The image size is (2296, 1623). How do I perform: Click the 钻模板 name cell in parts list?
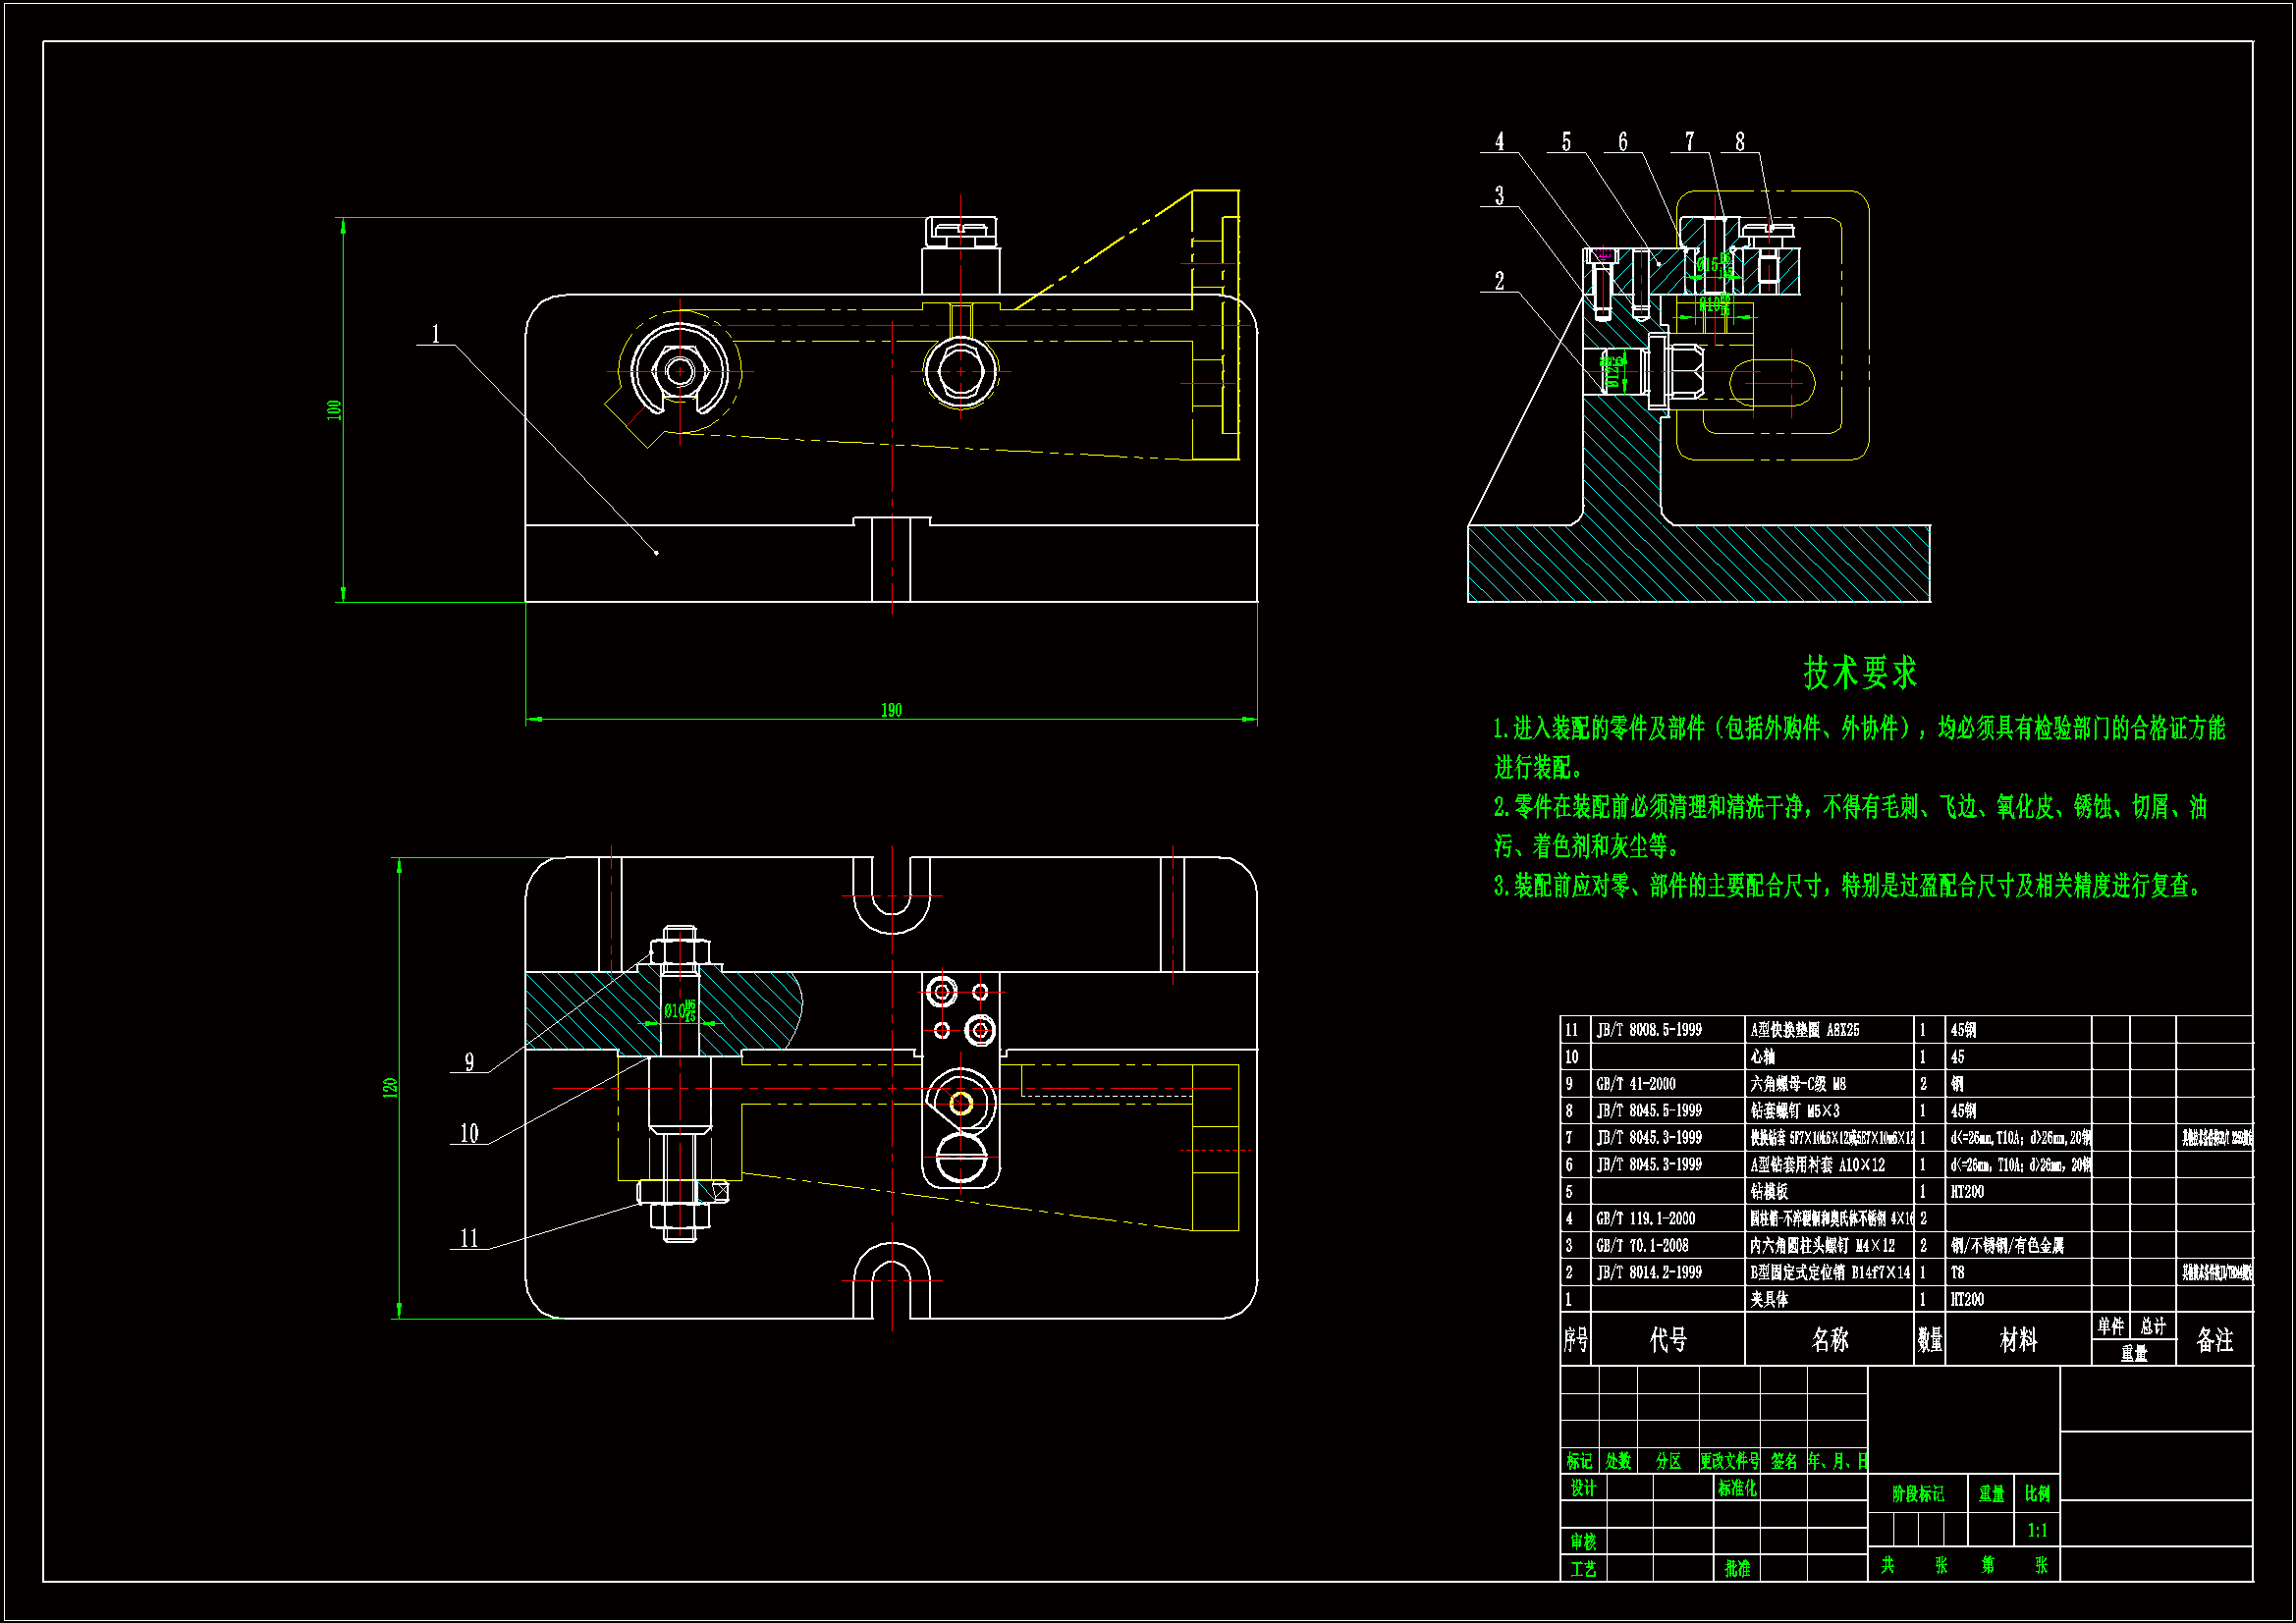click(1769, 1191)
